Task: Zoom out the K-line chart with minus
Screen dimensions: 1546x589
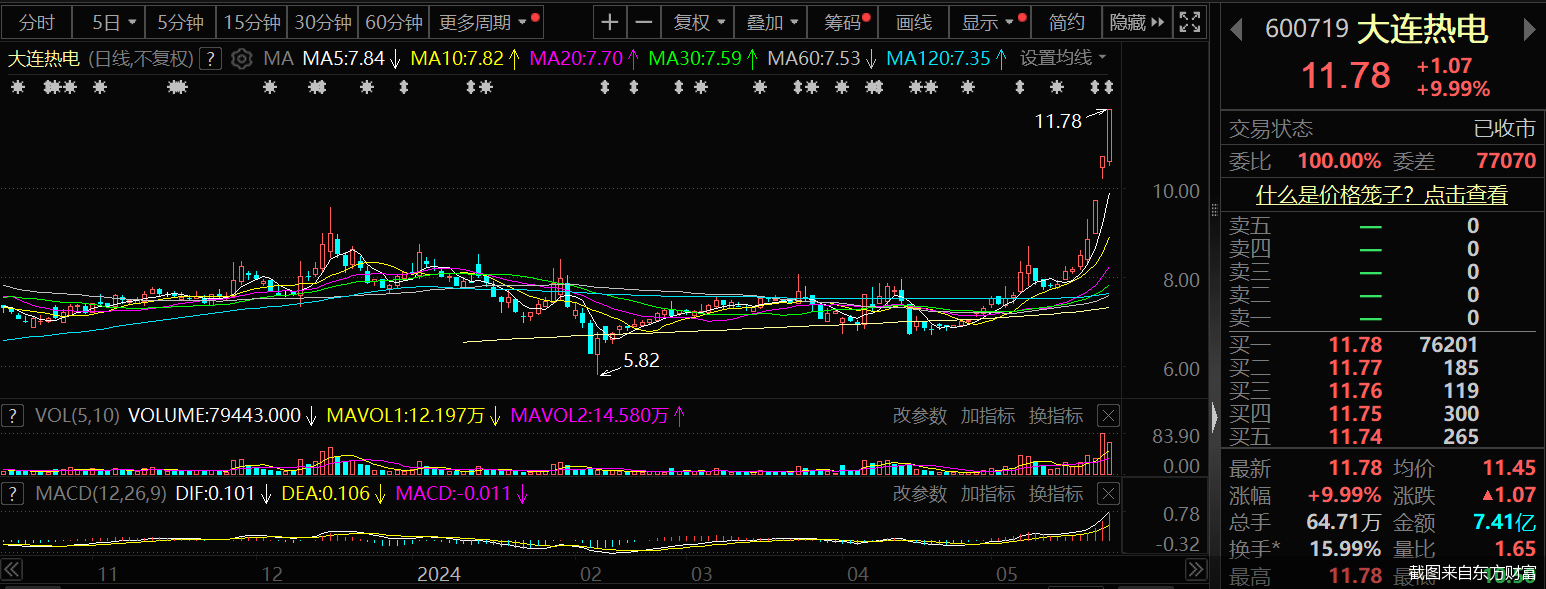Action: [644, 22]
